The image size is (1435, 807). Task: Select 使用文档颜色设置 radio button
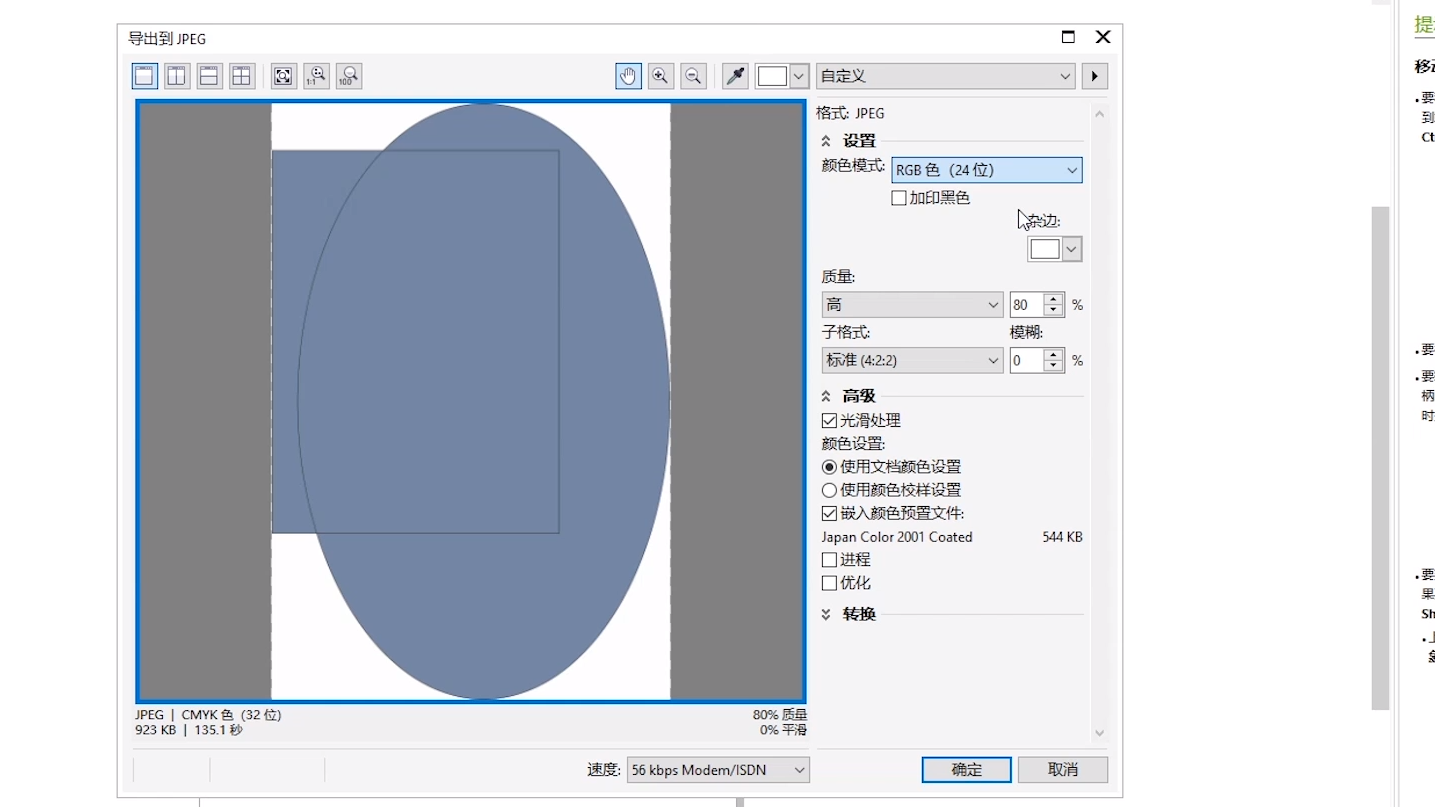tap(829, 467)
